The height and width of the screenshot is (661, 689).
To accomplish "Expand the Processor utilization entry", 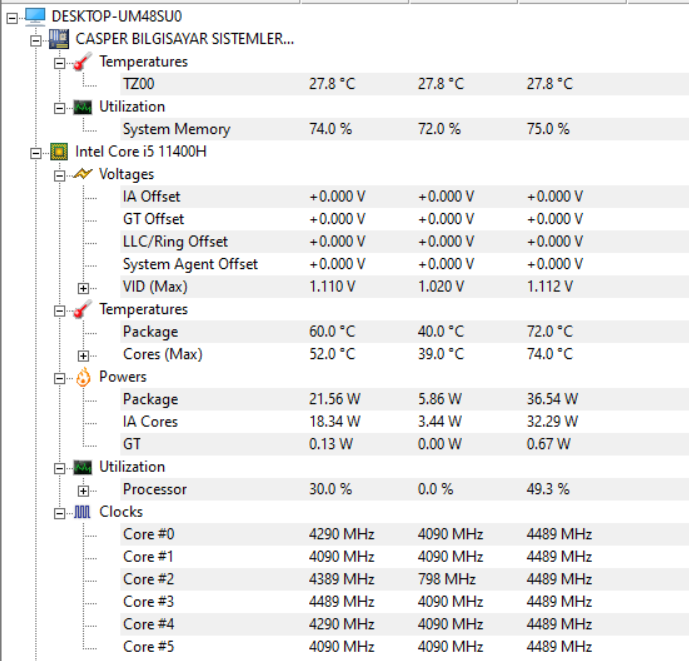I will (83, 490).
